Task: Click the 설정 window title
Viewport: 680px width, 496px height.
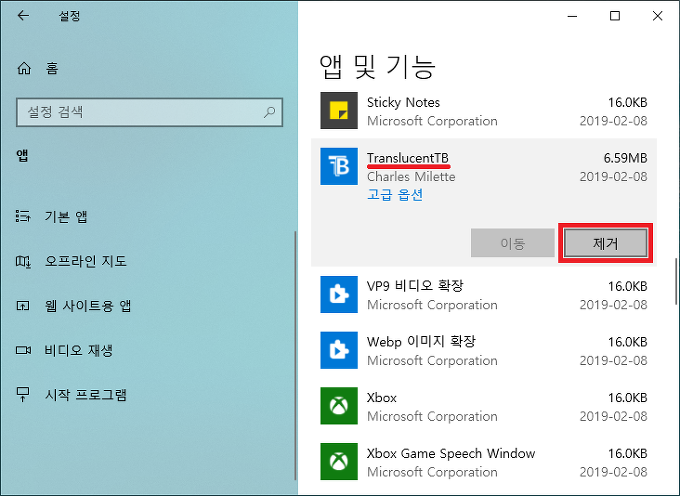Action: click(x=69, y=16)
